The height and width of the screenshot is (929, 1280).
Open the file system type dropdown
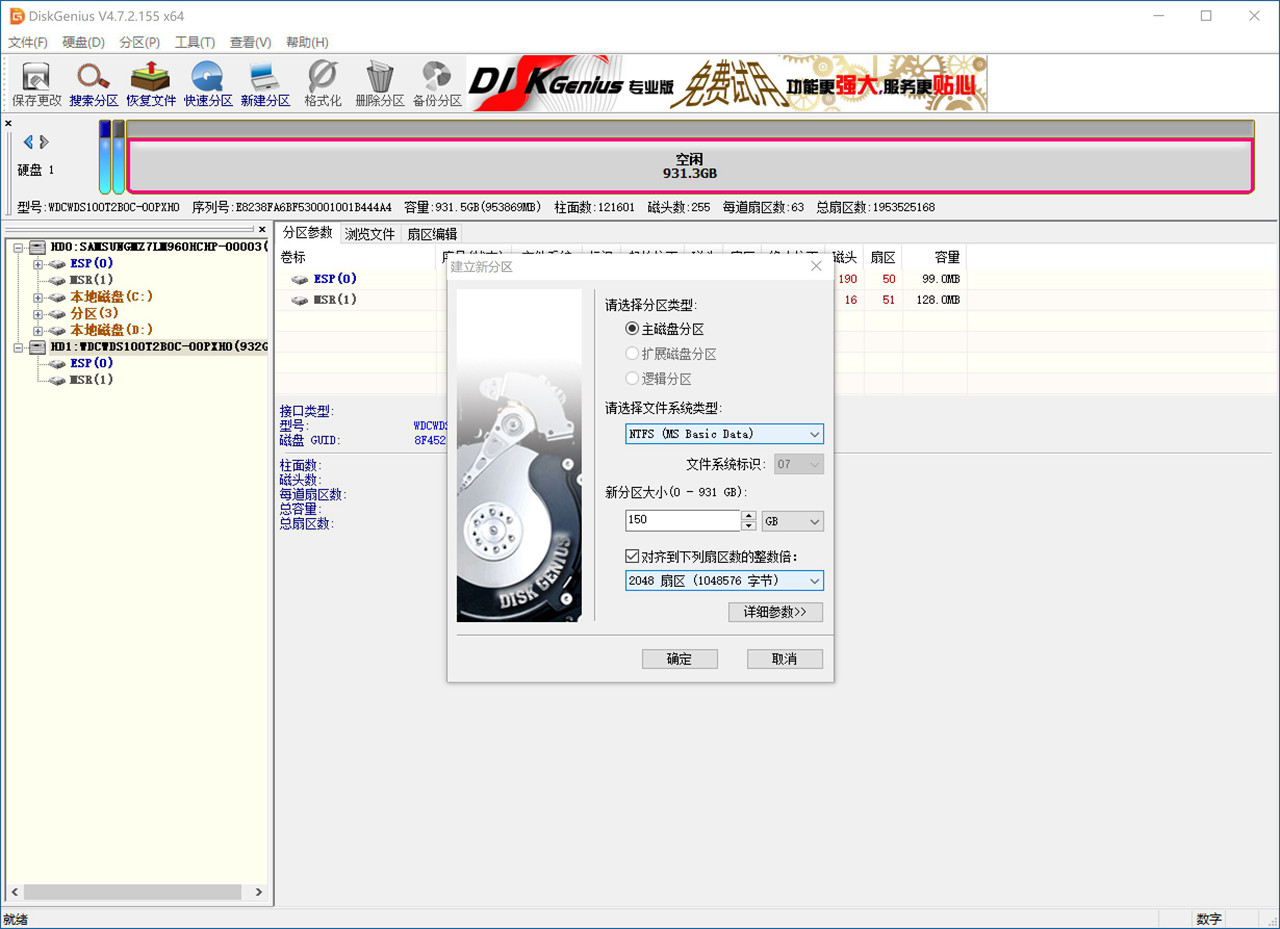815,434
